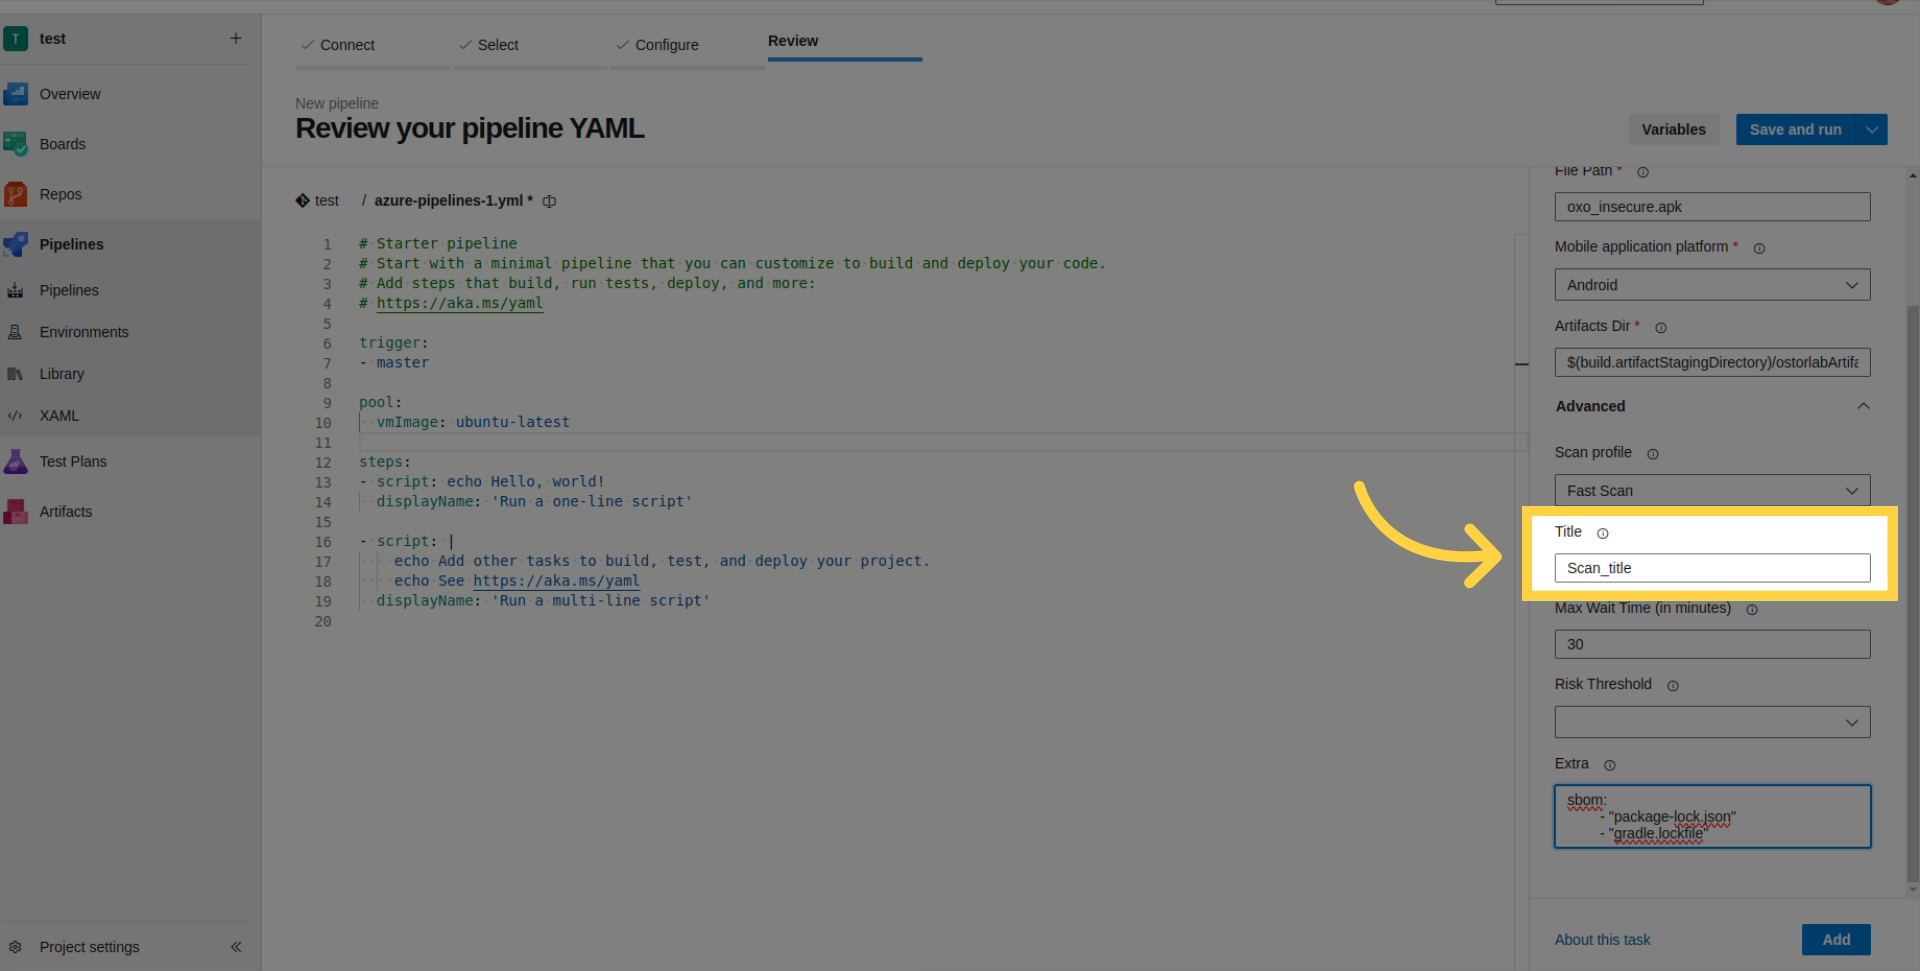Click the Variables button
Image resolution: width=1920 pixels, height=971 pixels.
click(x=1673, y=130)
